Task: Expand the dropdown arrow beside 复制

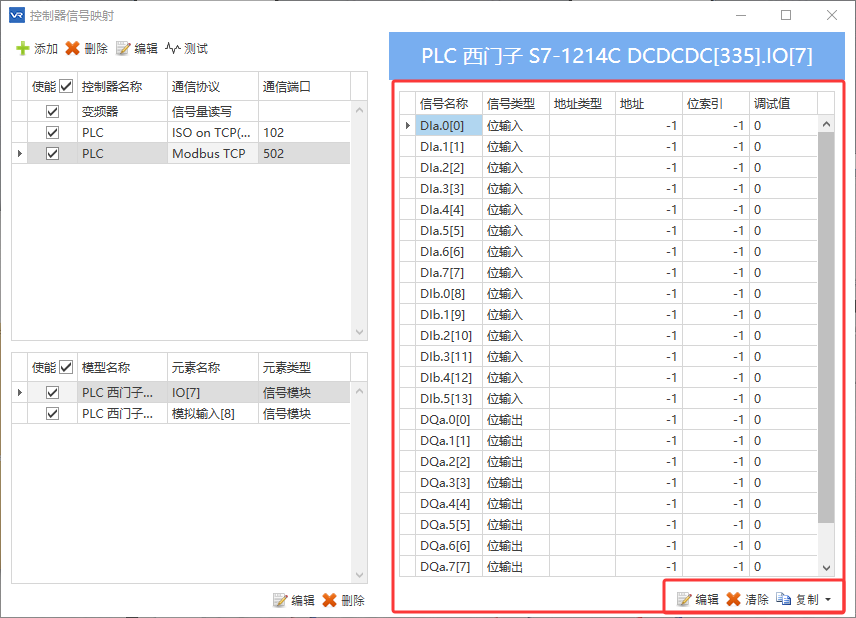Action: coord(828,599)
